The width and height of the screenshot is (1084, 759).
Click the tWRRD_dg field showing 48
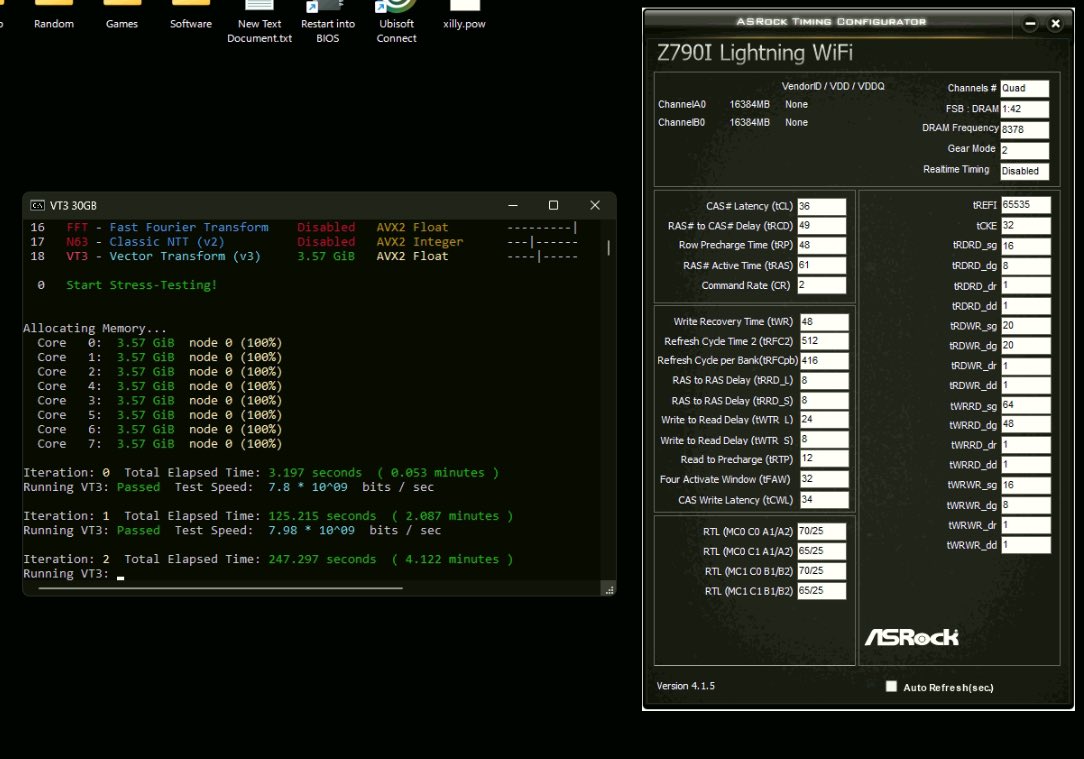click(1026, 425)
